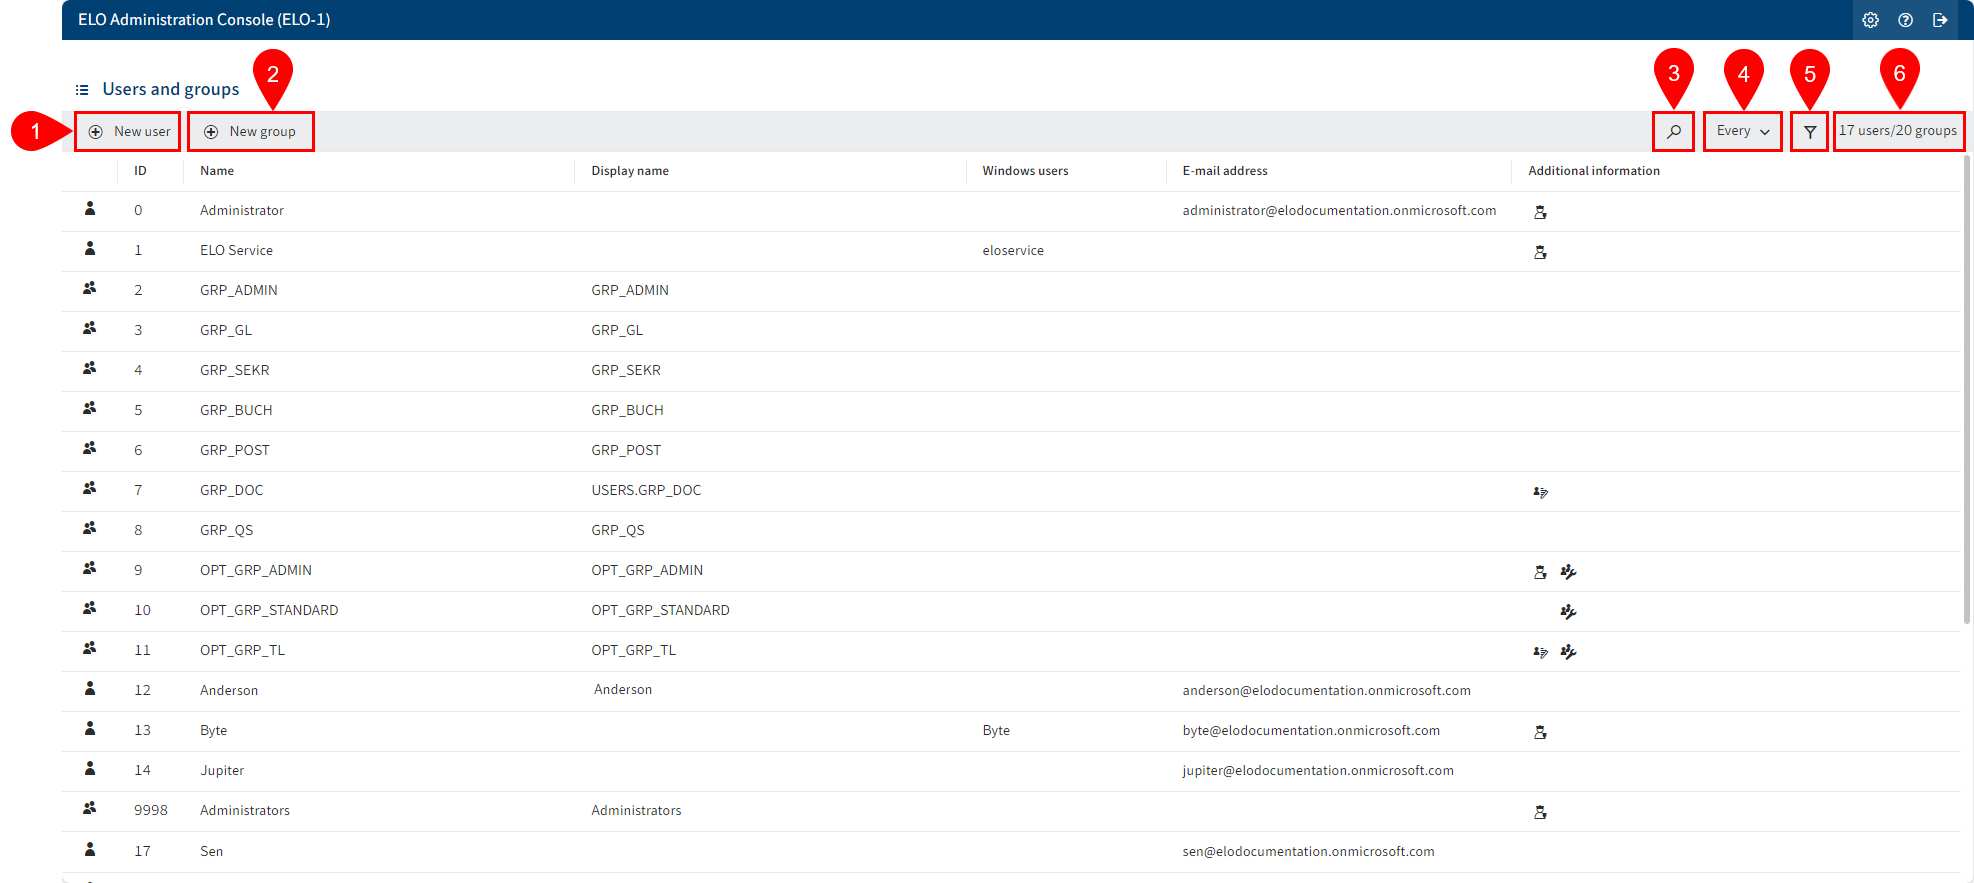Click the group icon of GRP_GL row
This screenshot has width=1974, height=883.
pos(90,328)
